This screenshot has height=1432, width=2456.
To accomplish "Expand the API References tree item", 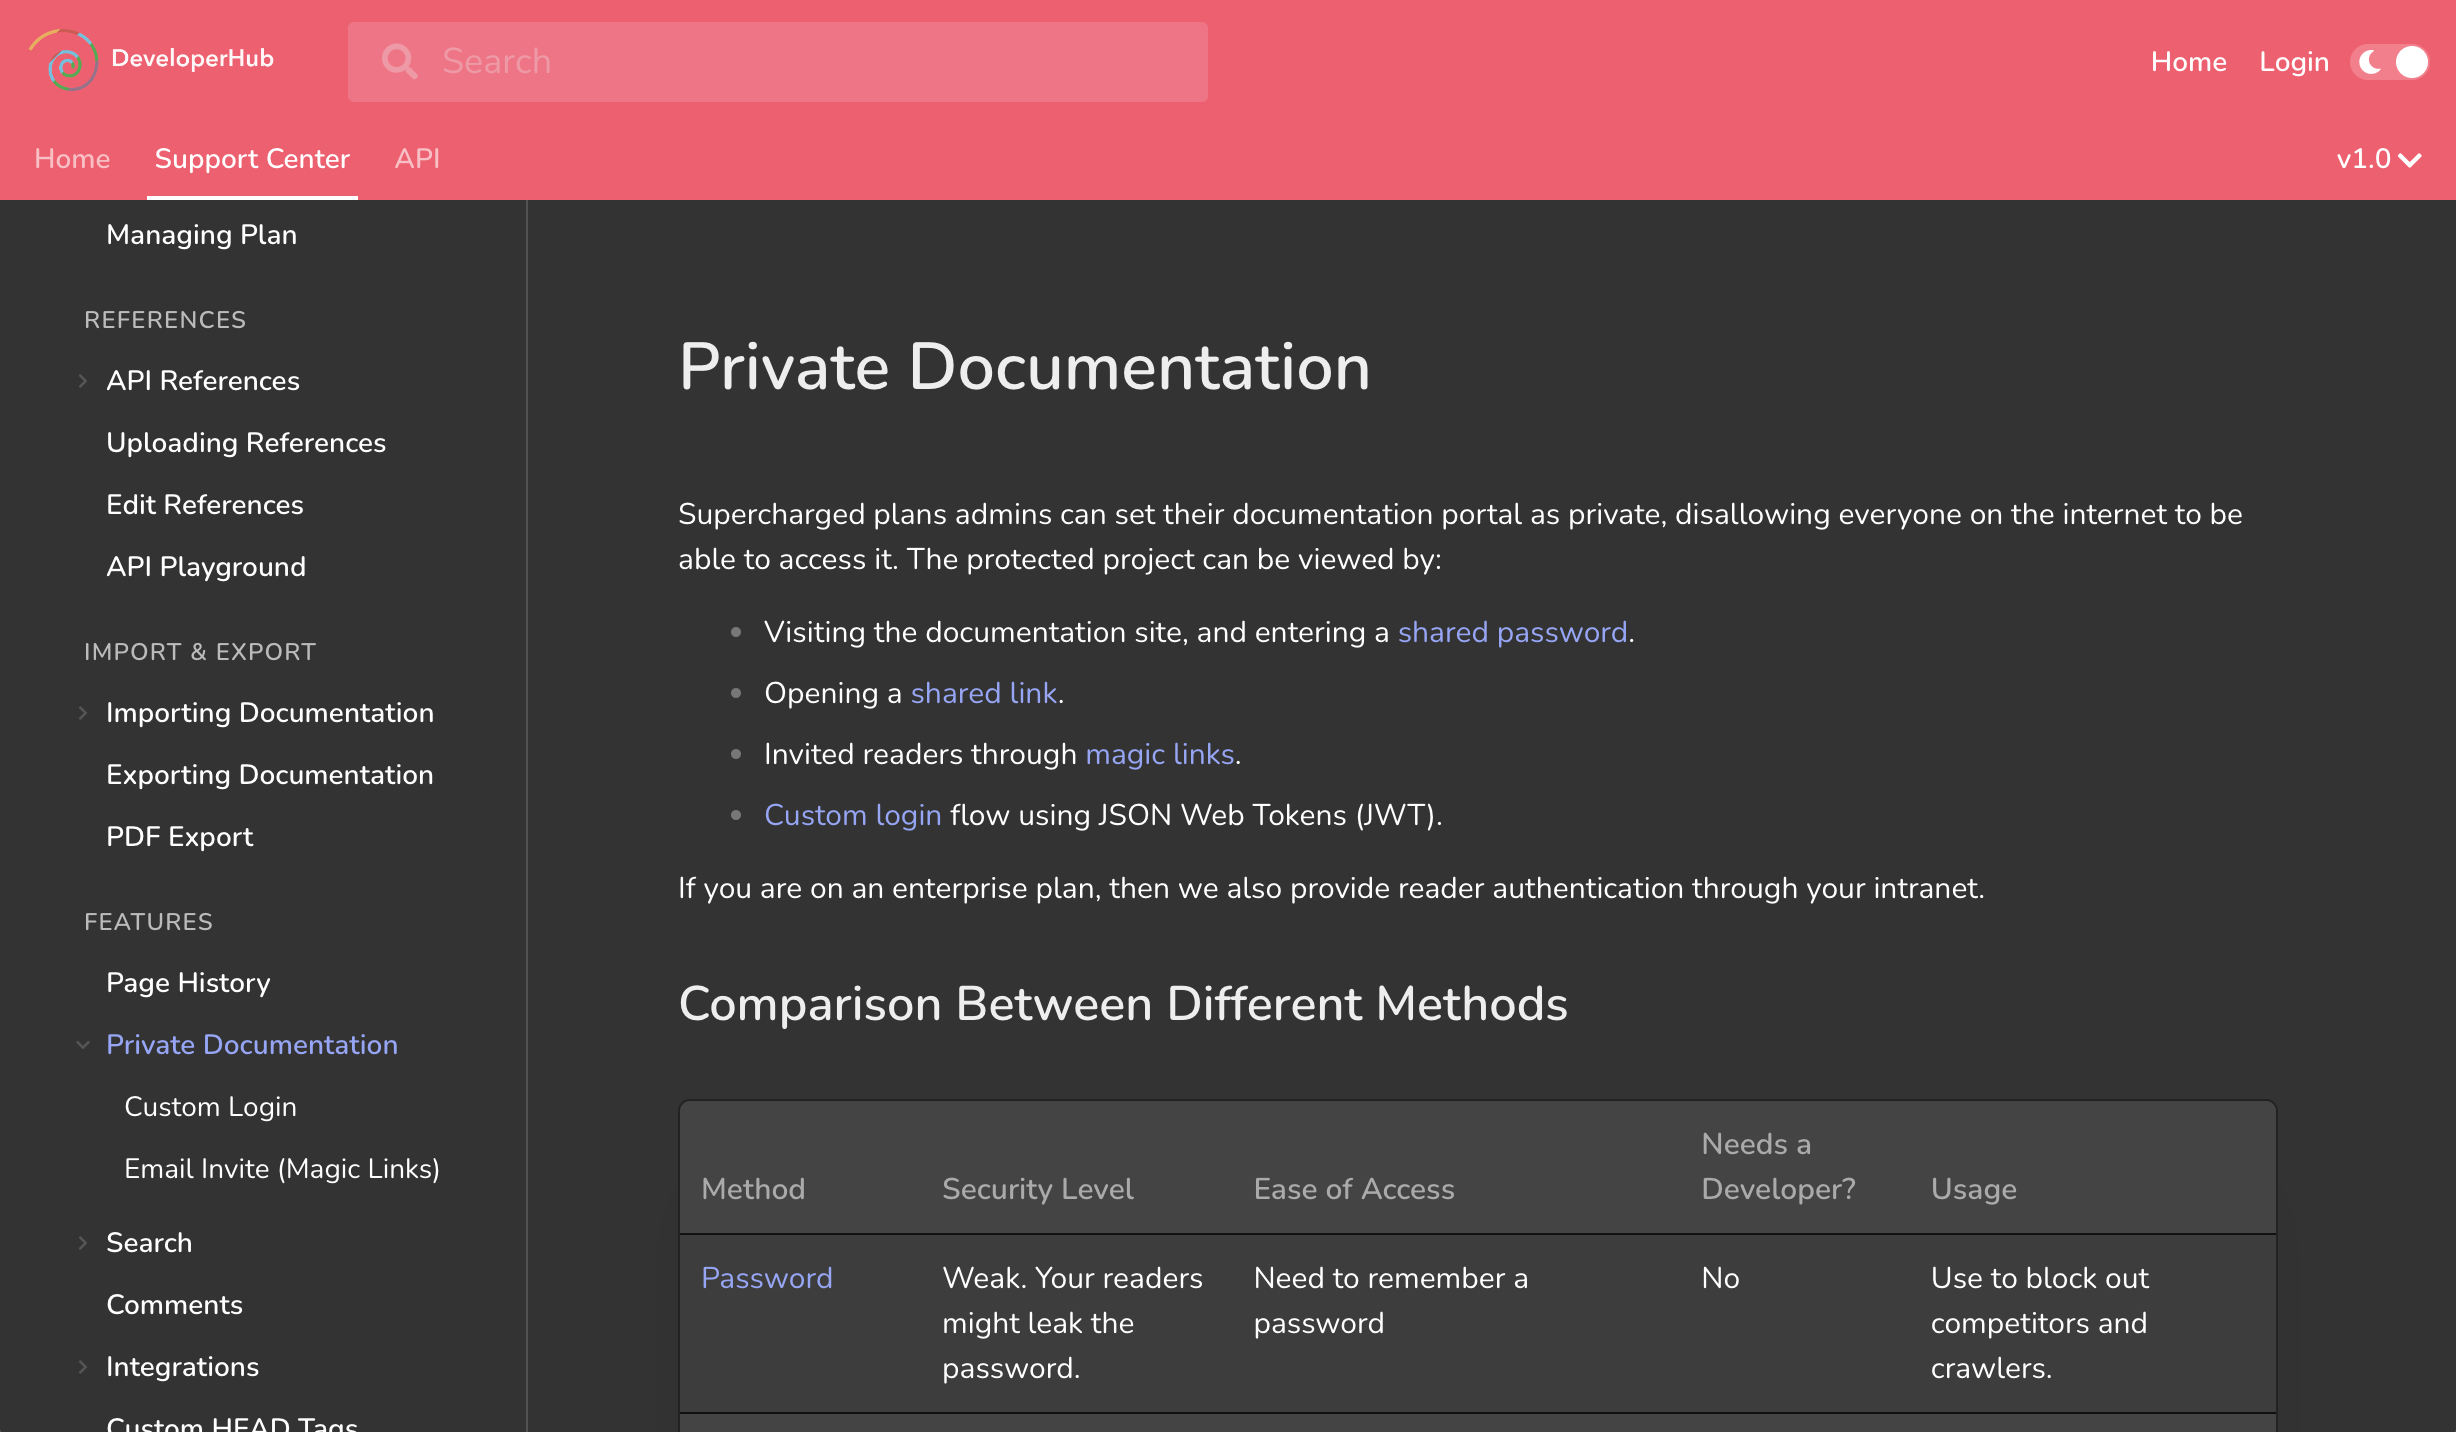I will [x=83, y=381].
